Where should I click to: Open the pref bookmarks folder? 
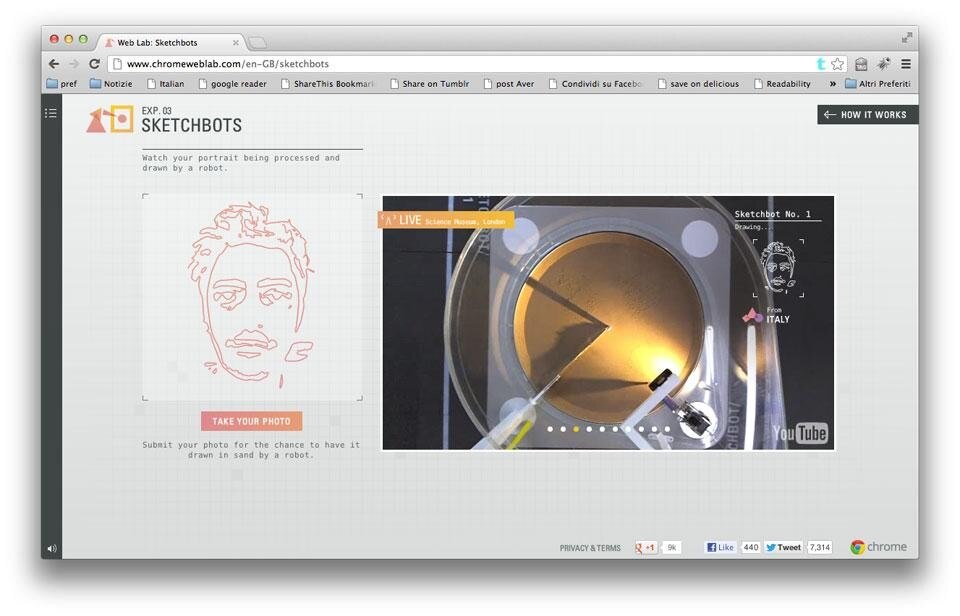(x=62, y=84)
